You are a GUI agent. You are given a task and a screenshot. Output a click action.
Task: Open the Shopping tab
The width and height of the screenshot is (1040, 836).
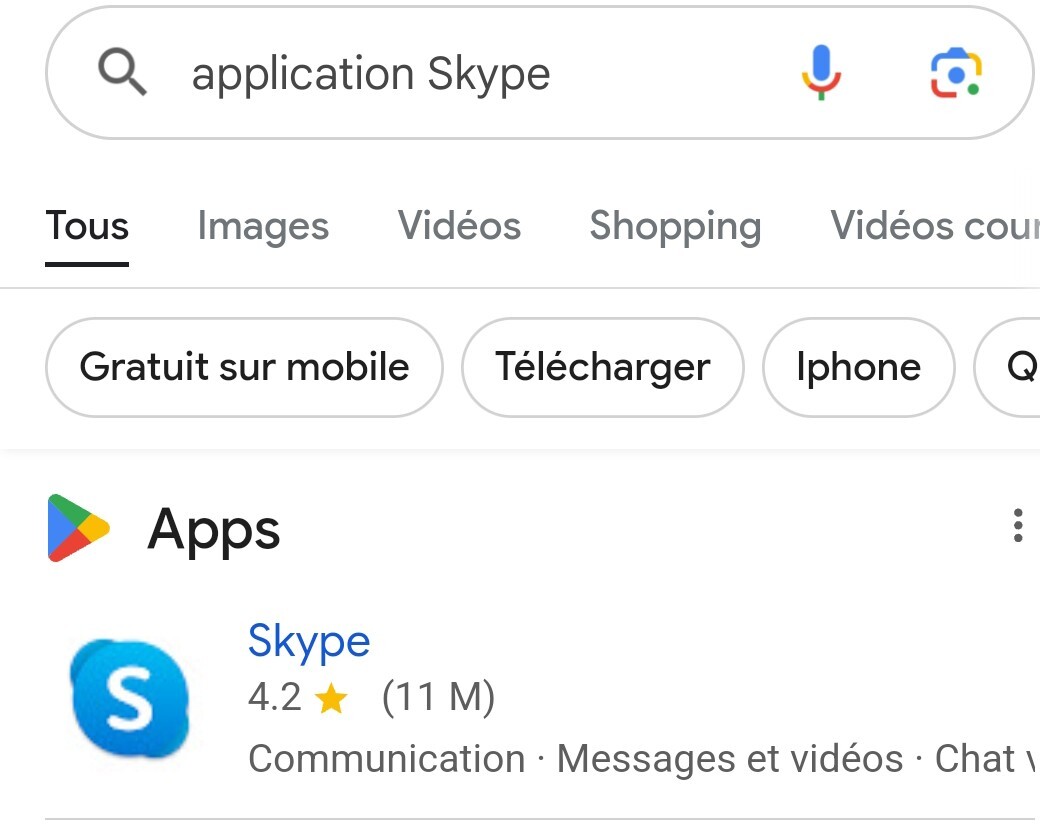click(675, 227)
